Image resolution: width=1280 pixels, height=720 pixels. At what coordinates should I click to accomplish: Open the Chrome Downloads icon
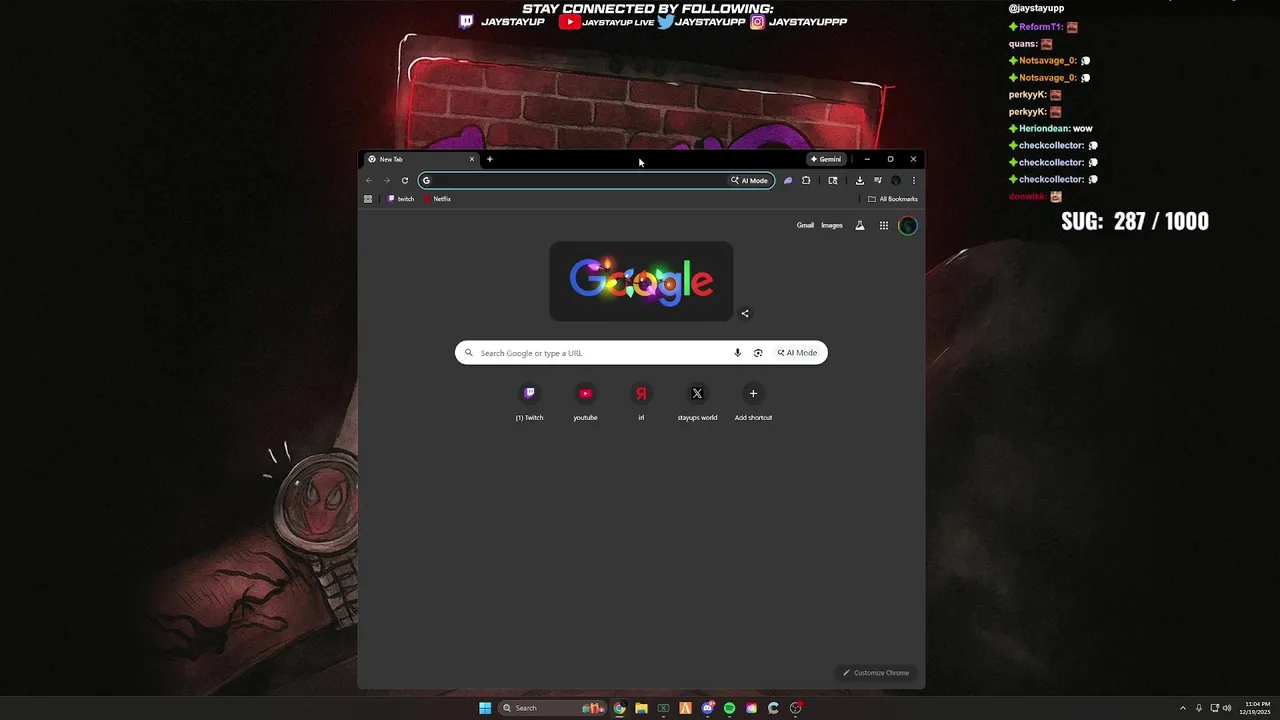click(859, 181)
